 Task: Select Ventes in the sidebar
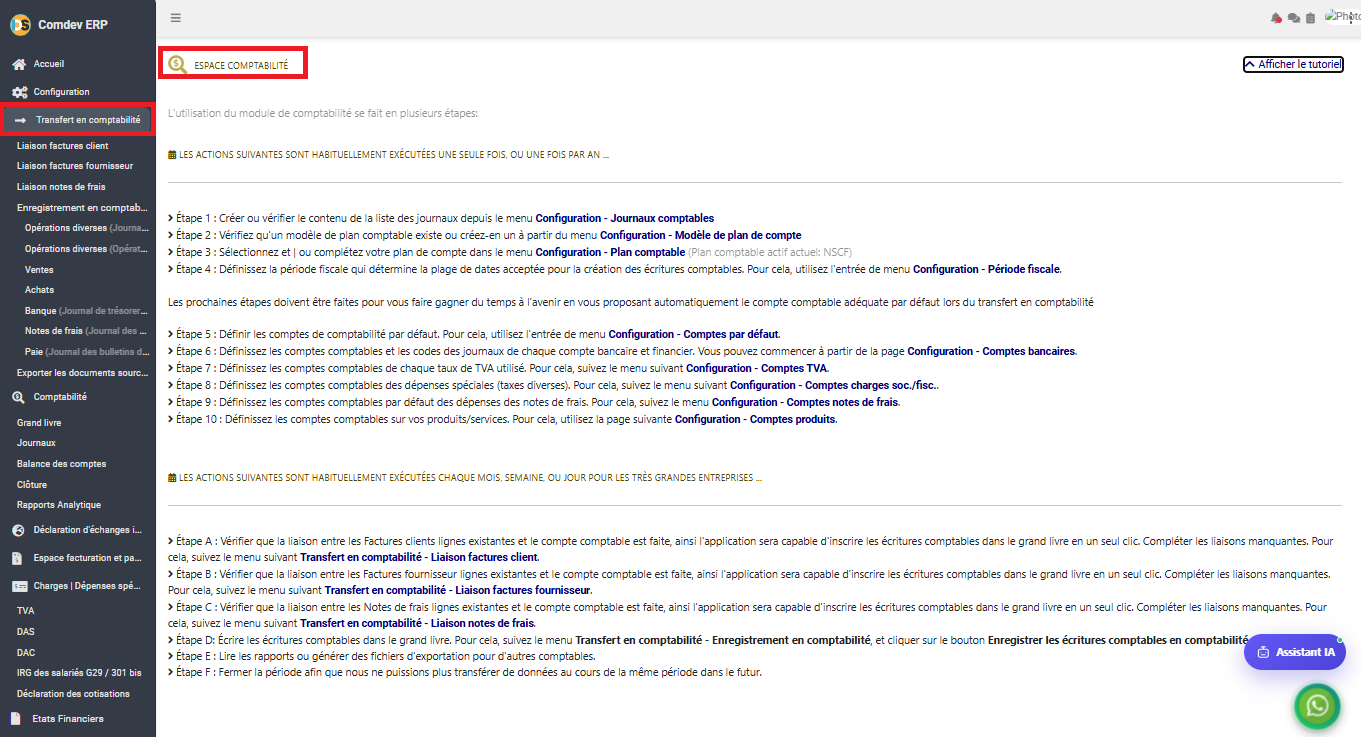(x=39, y=270)
